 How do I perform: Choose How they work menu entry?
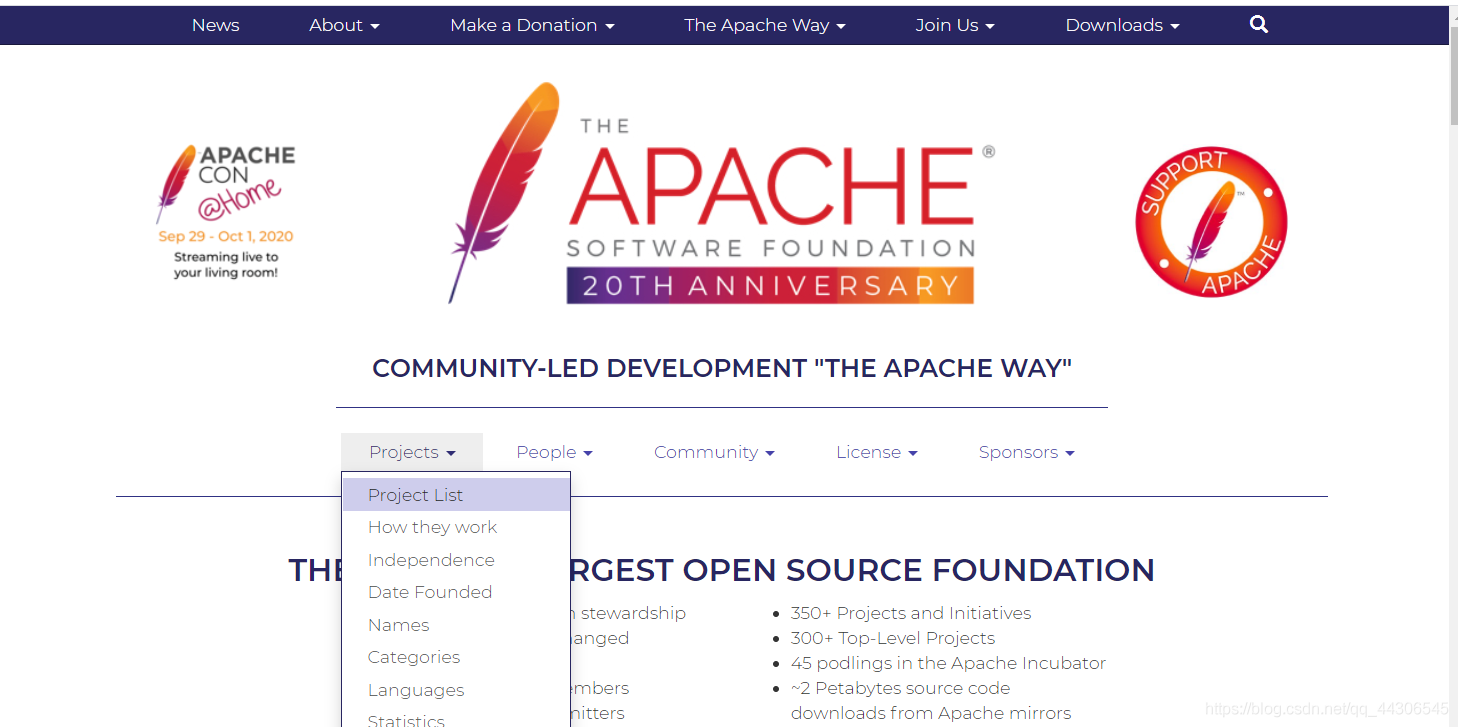coord(456,527)
